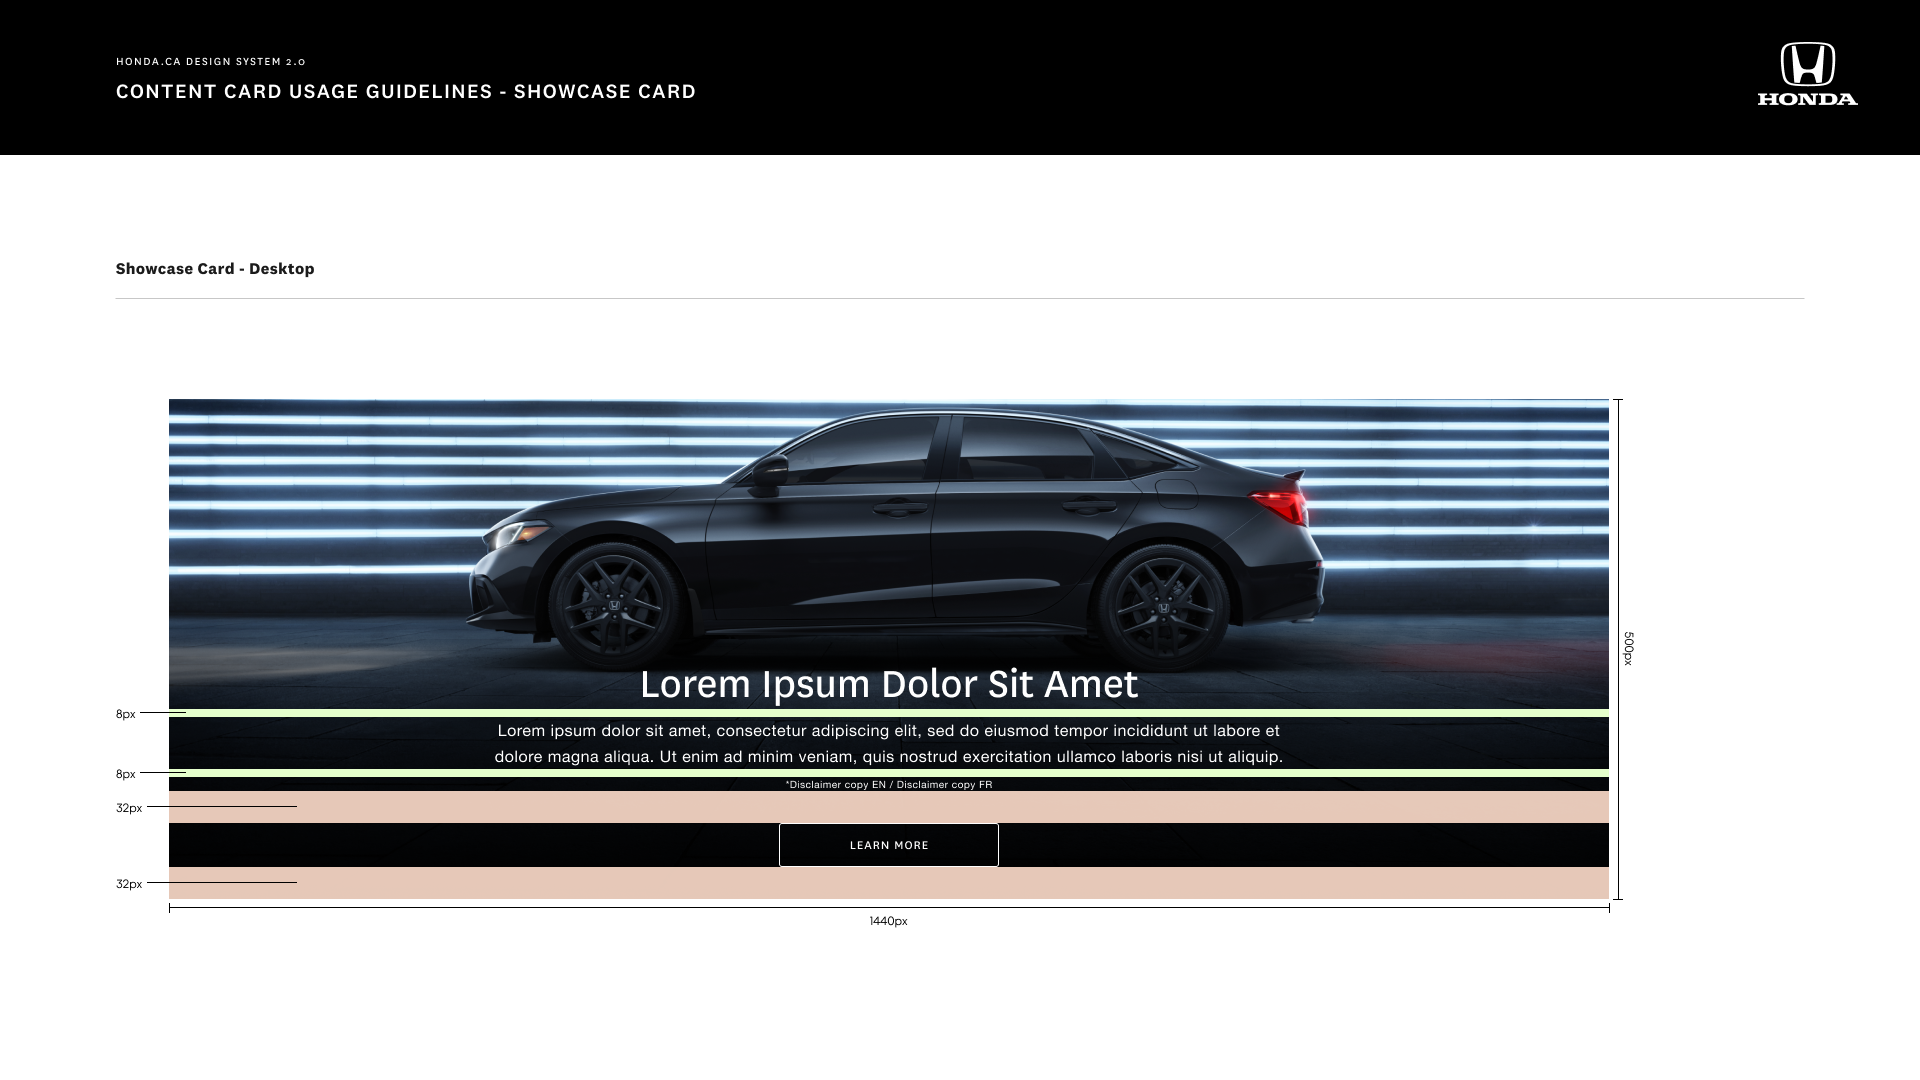Select the Lorem Ipsum Dolor Sit Amet headline

click(888, 684)
